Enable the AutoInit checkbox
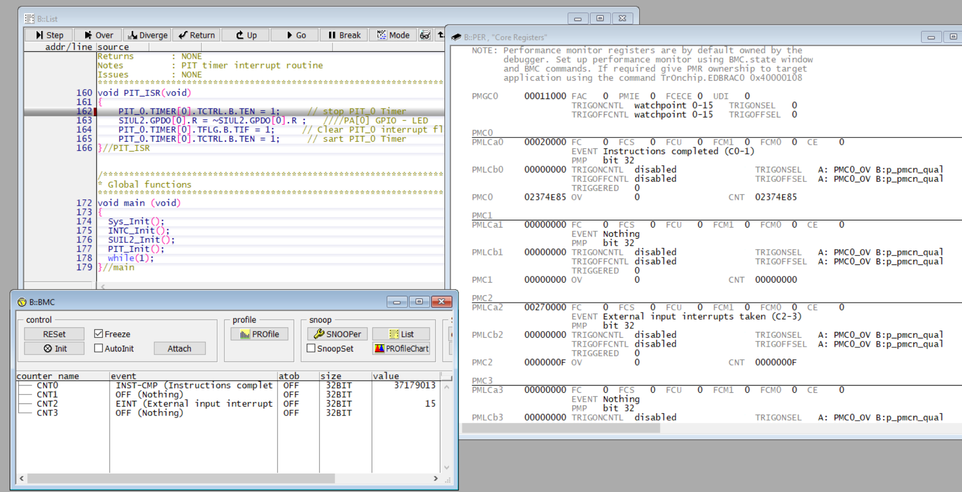 click(x=98, y=348)
